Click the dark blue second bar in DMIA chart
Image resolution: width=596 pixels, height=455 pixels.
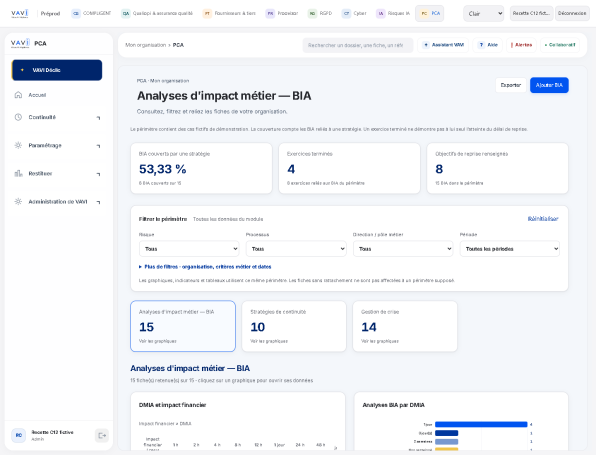tap(447, 433)
